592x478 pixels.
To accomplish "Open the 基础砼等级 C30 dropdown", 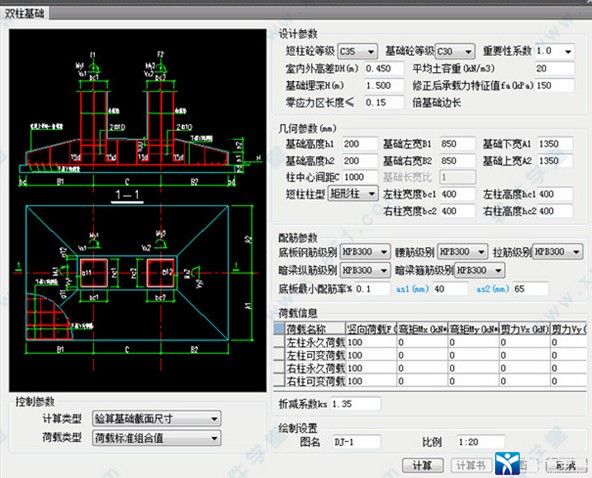I will pyautogui.click(x=455, y=51).
